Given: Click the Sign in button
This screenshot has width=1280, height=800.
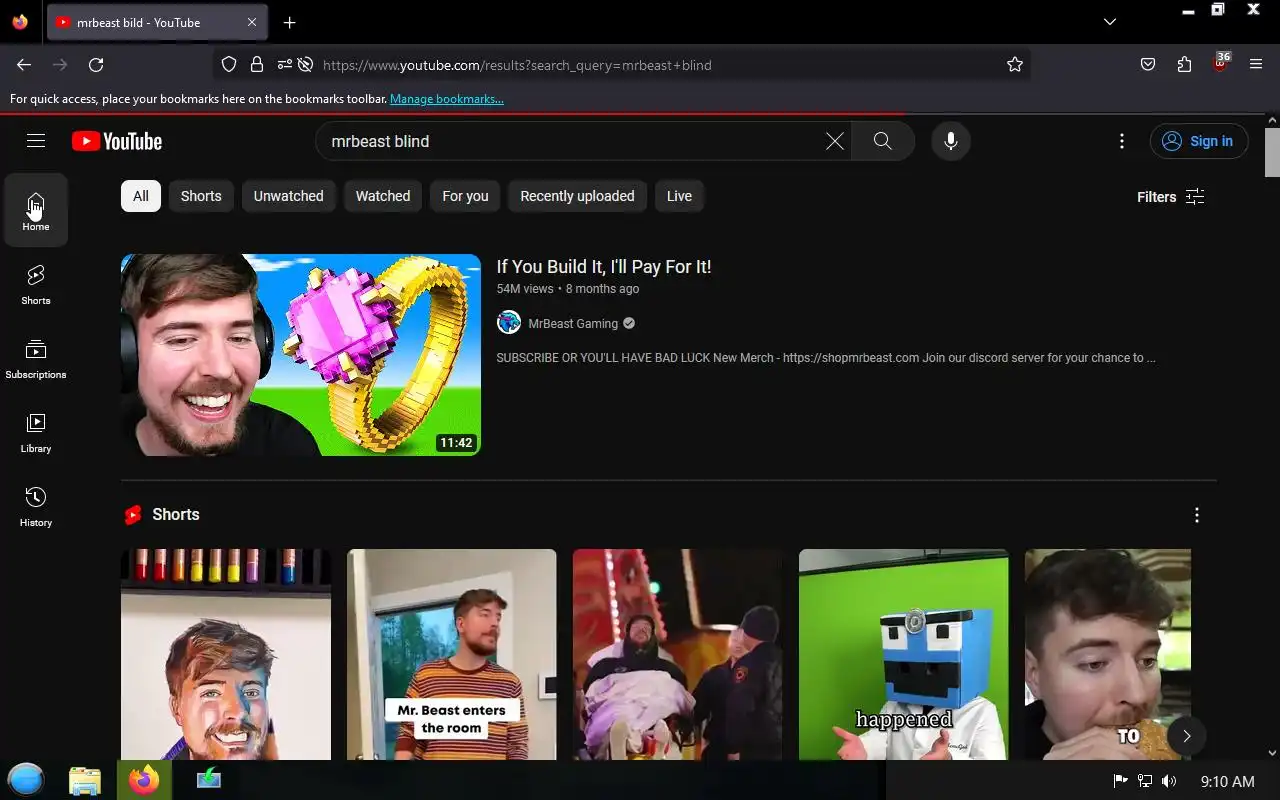Looking at the screenshot, I should point(1199,141).
